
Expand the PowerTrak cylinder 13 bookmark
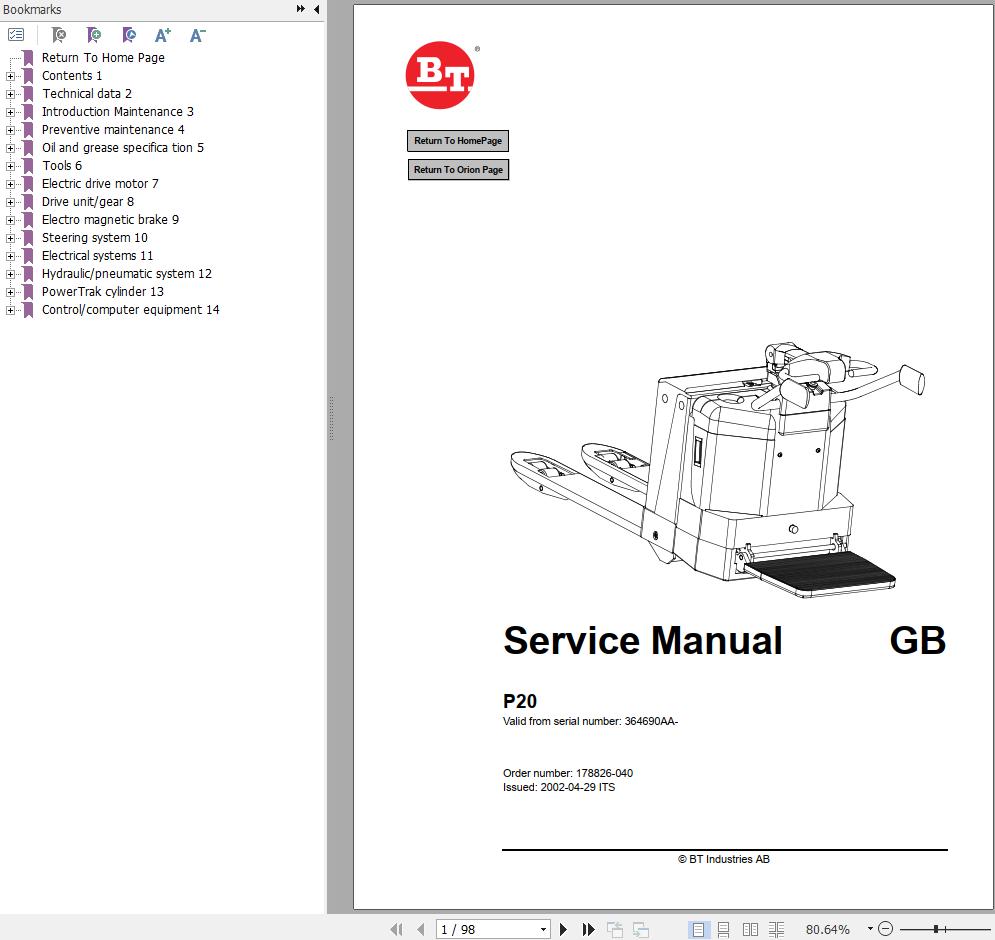(10, 292)
